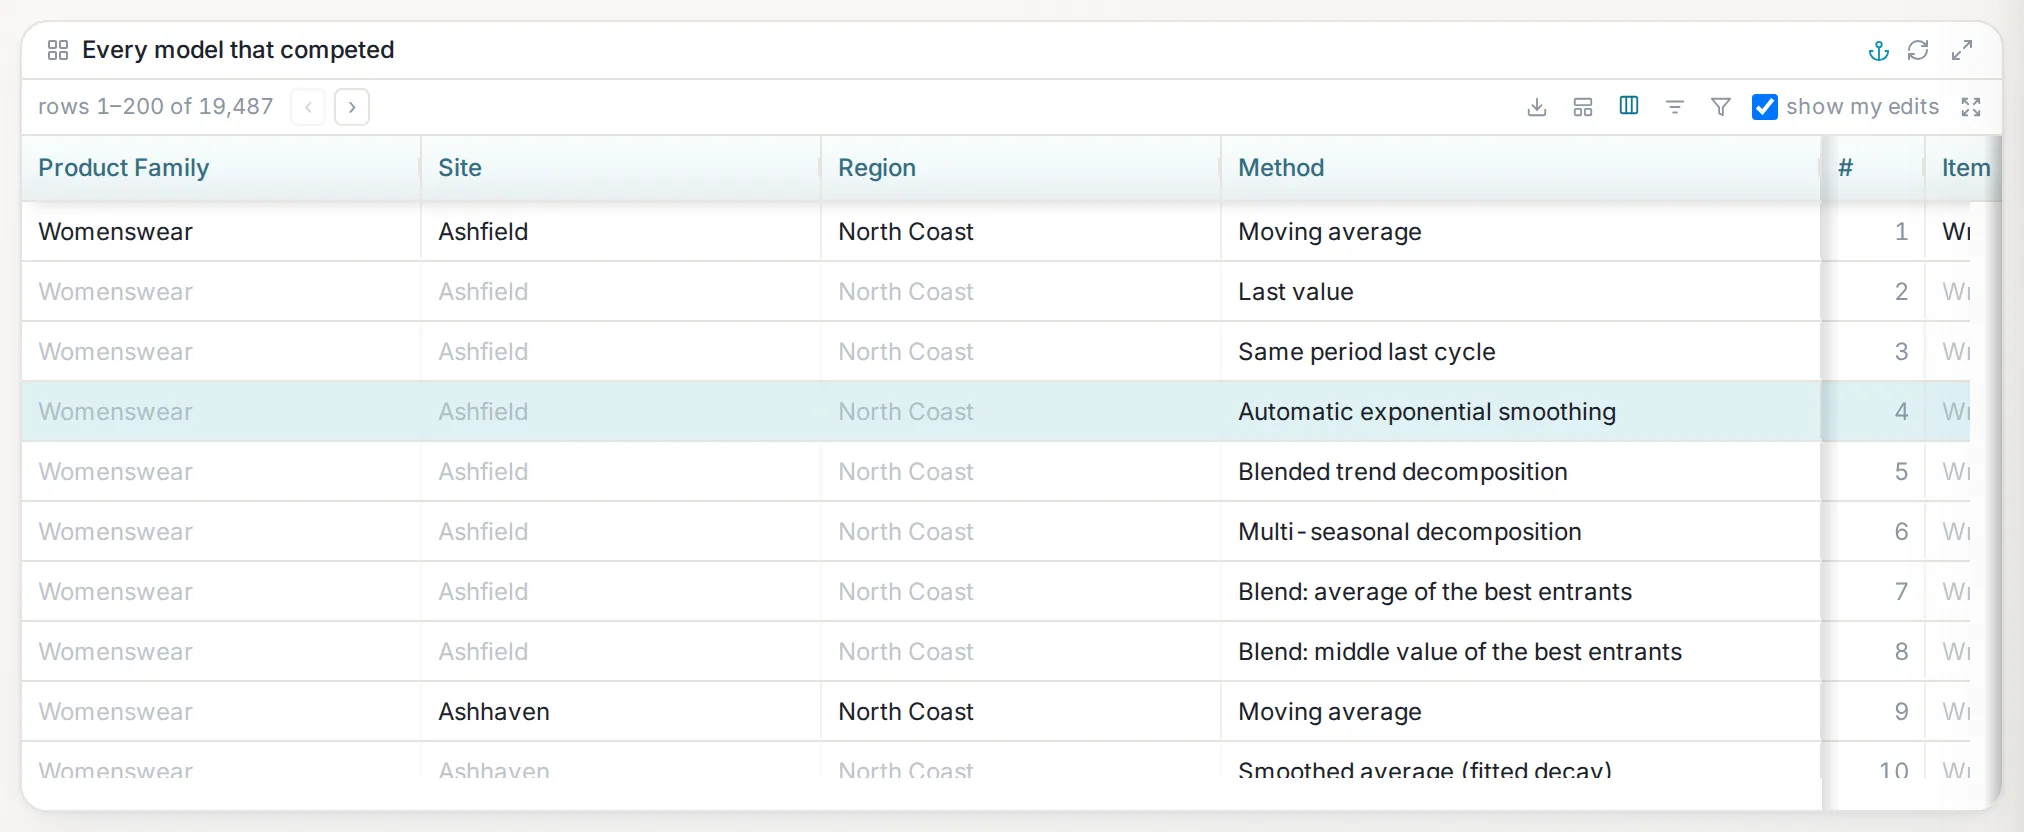Click the grid icon beside the panel title
This screenshot has width=2024, height=832.
tap(58, 50)
